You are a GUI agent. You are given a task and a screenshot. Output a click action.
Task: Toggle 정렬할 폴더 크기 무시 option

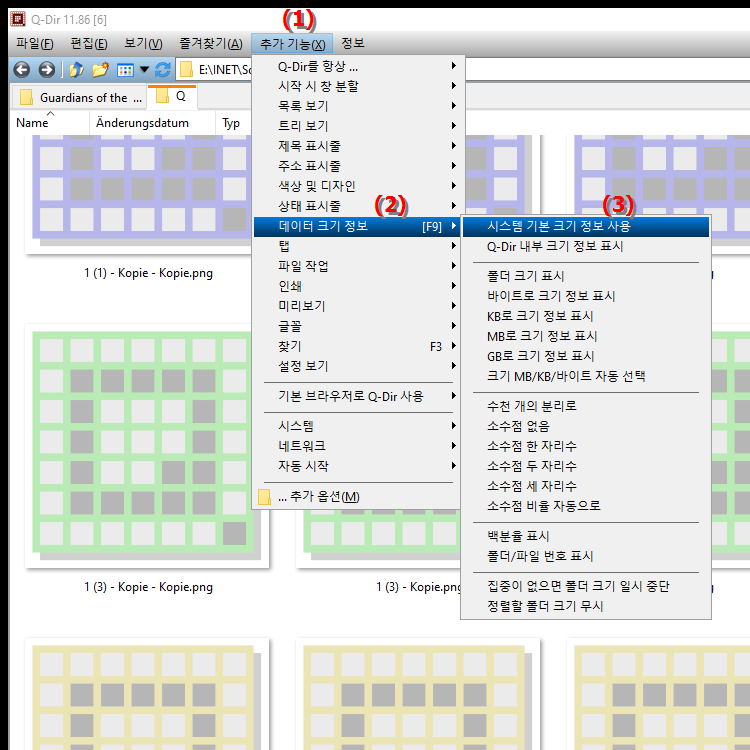(585, 607)
